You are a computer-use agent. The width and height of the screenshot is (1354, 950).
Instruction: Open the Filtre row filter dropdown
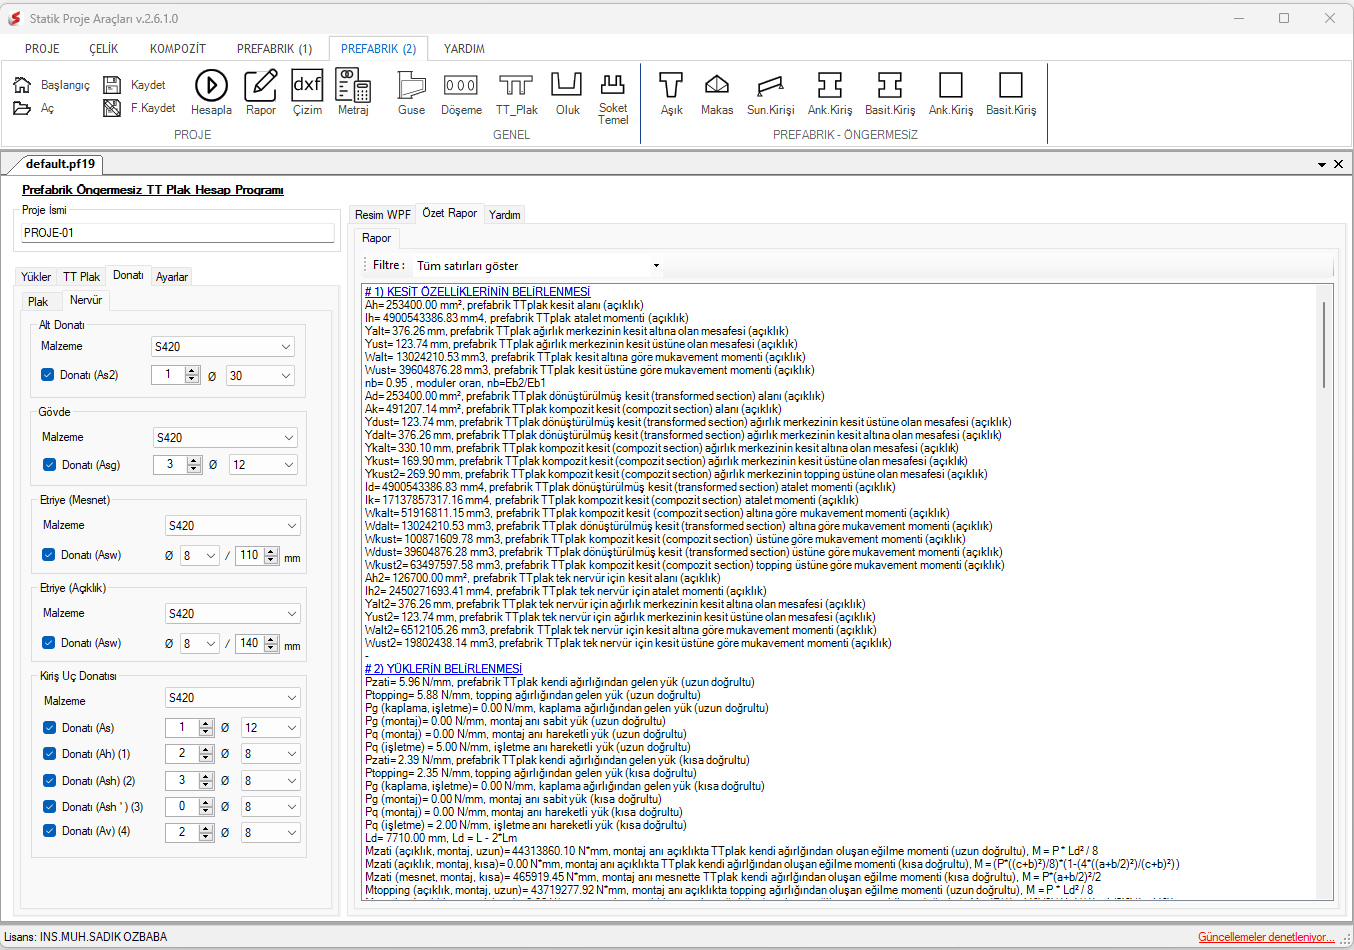(538, 266)
